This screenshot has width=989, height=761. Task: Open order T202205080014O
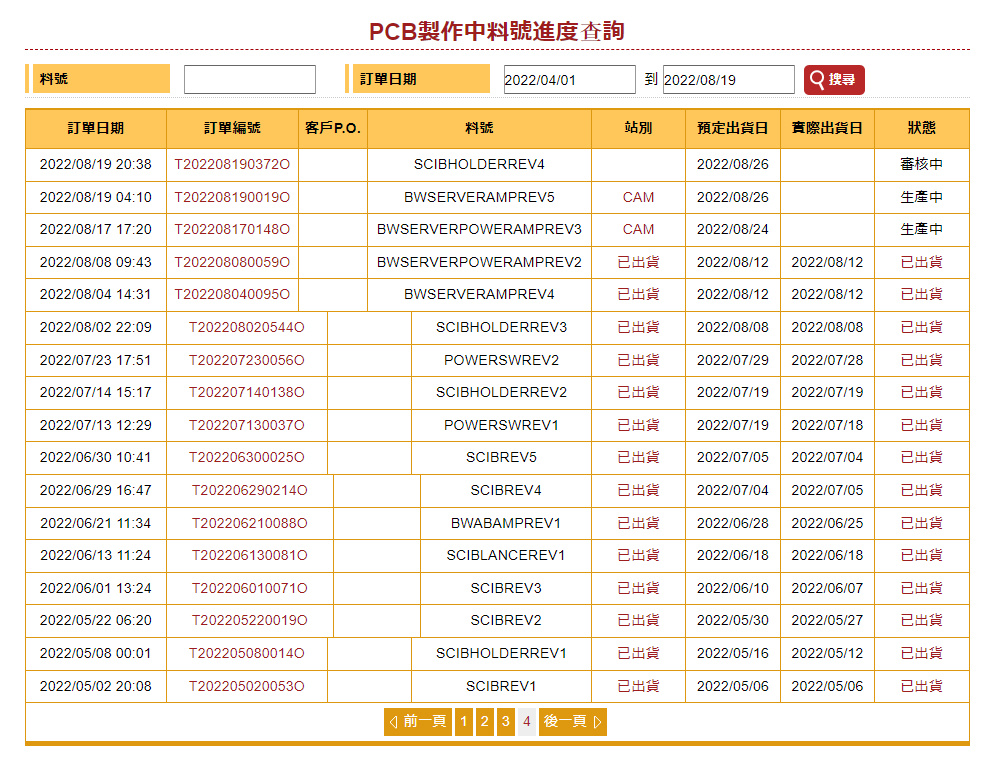click(247, 653)
